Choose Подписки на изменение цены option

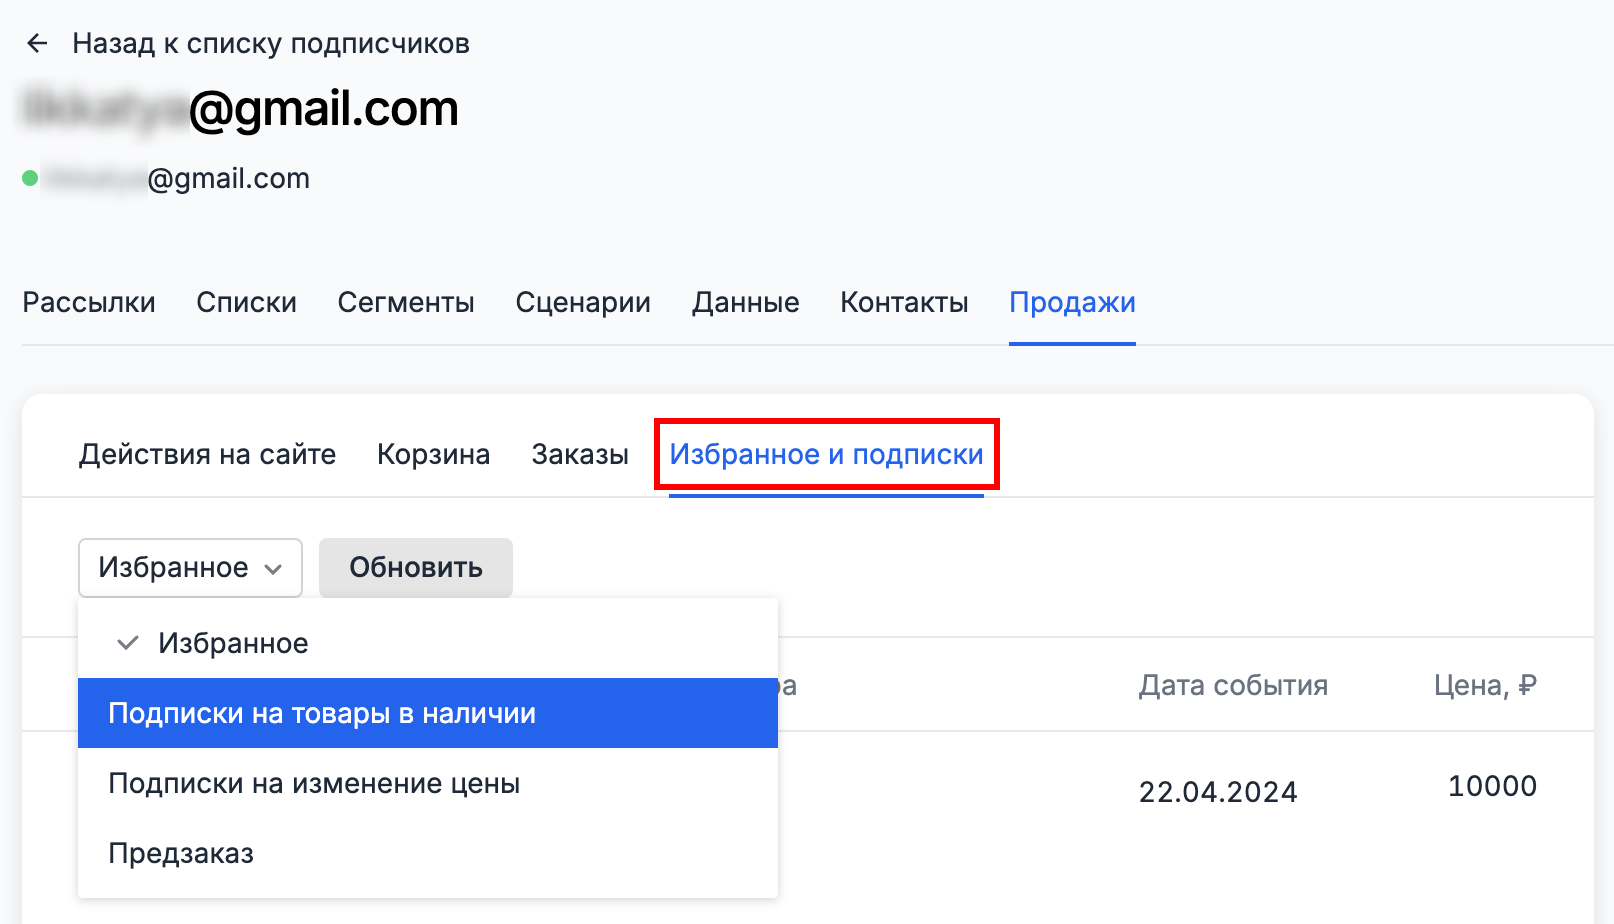click(314, 783)
